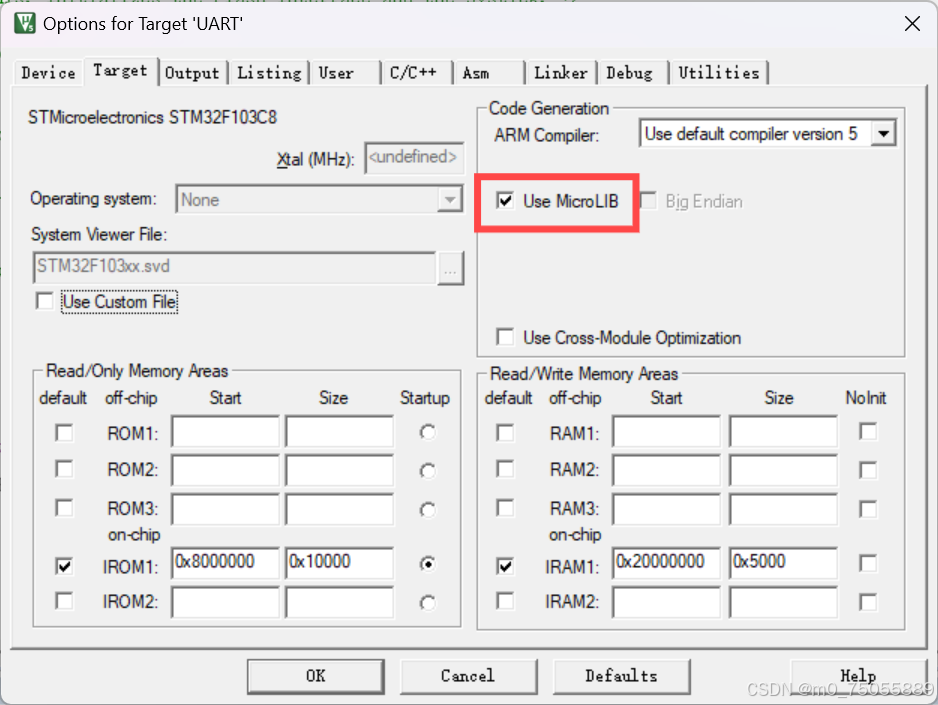Select the Startup radio for IROM2

click(x=427, y=601)
